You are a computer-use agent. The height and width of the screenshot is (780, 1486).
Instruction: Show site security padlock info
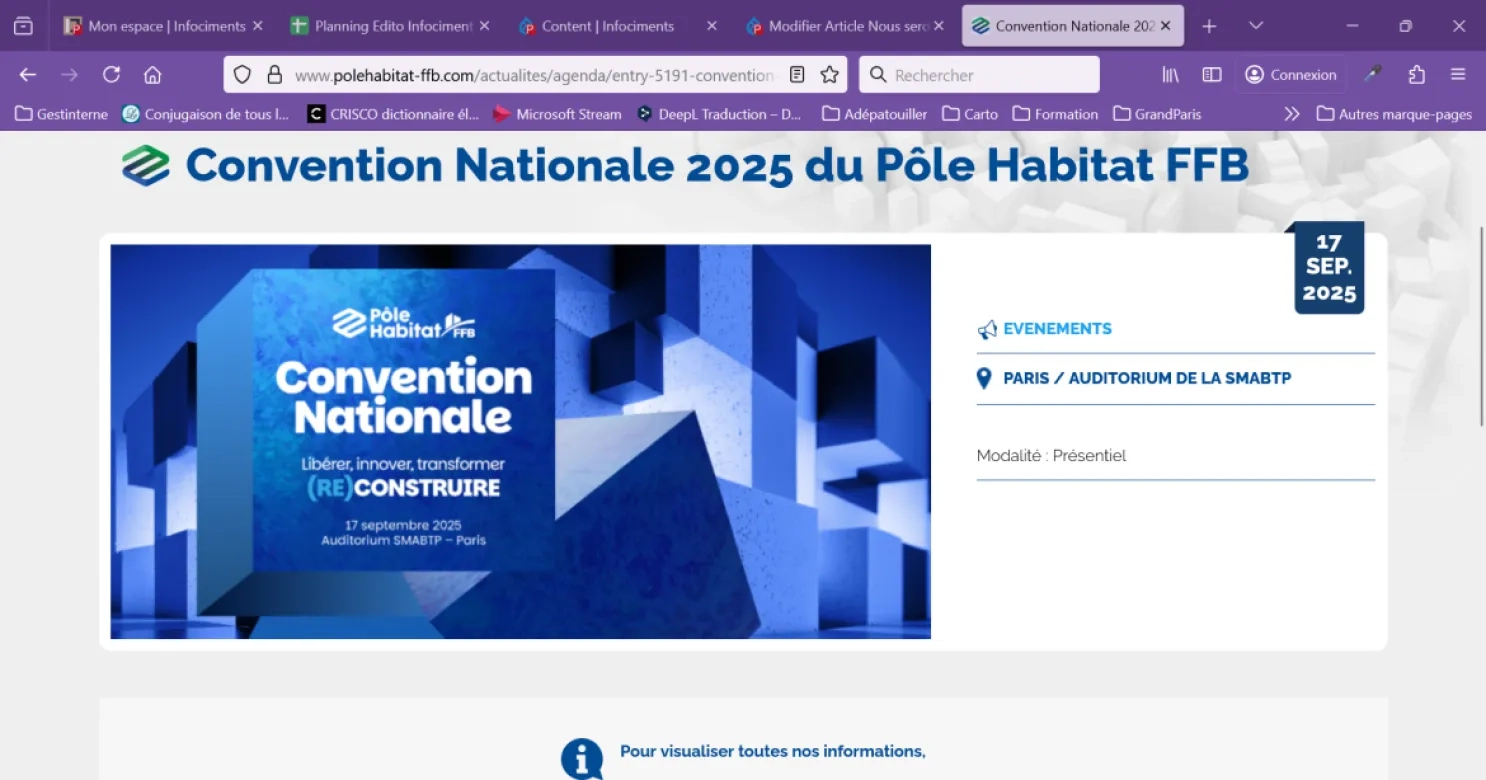coord(274,75)
